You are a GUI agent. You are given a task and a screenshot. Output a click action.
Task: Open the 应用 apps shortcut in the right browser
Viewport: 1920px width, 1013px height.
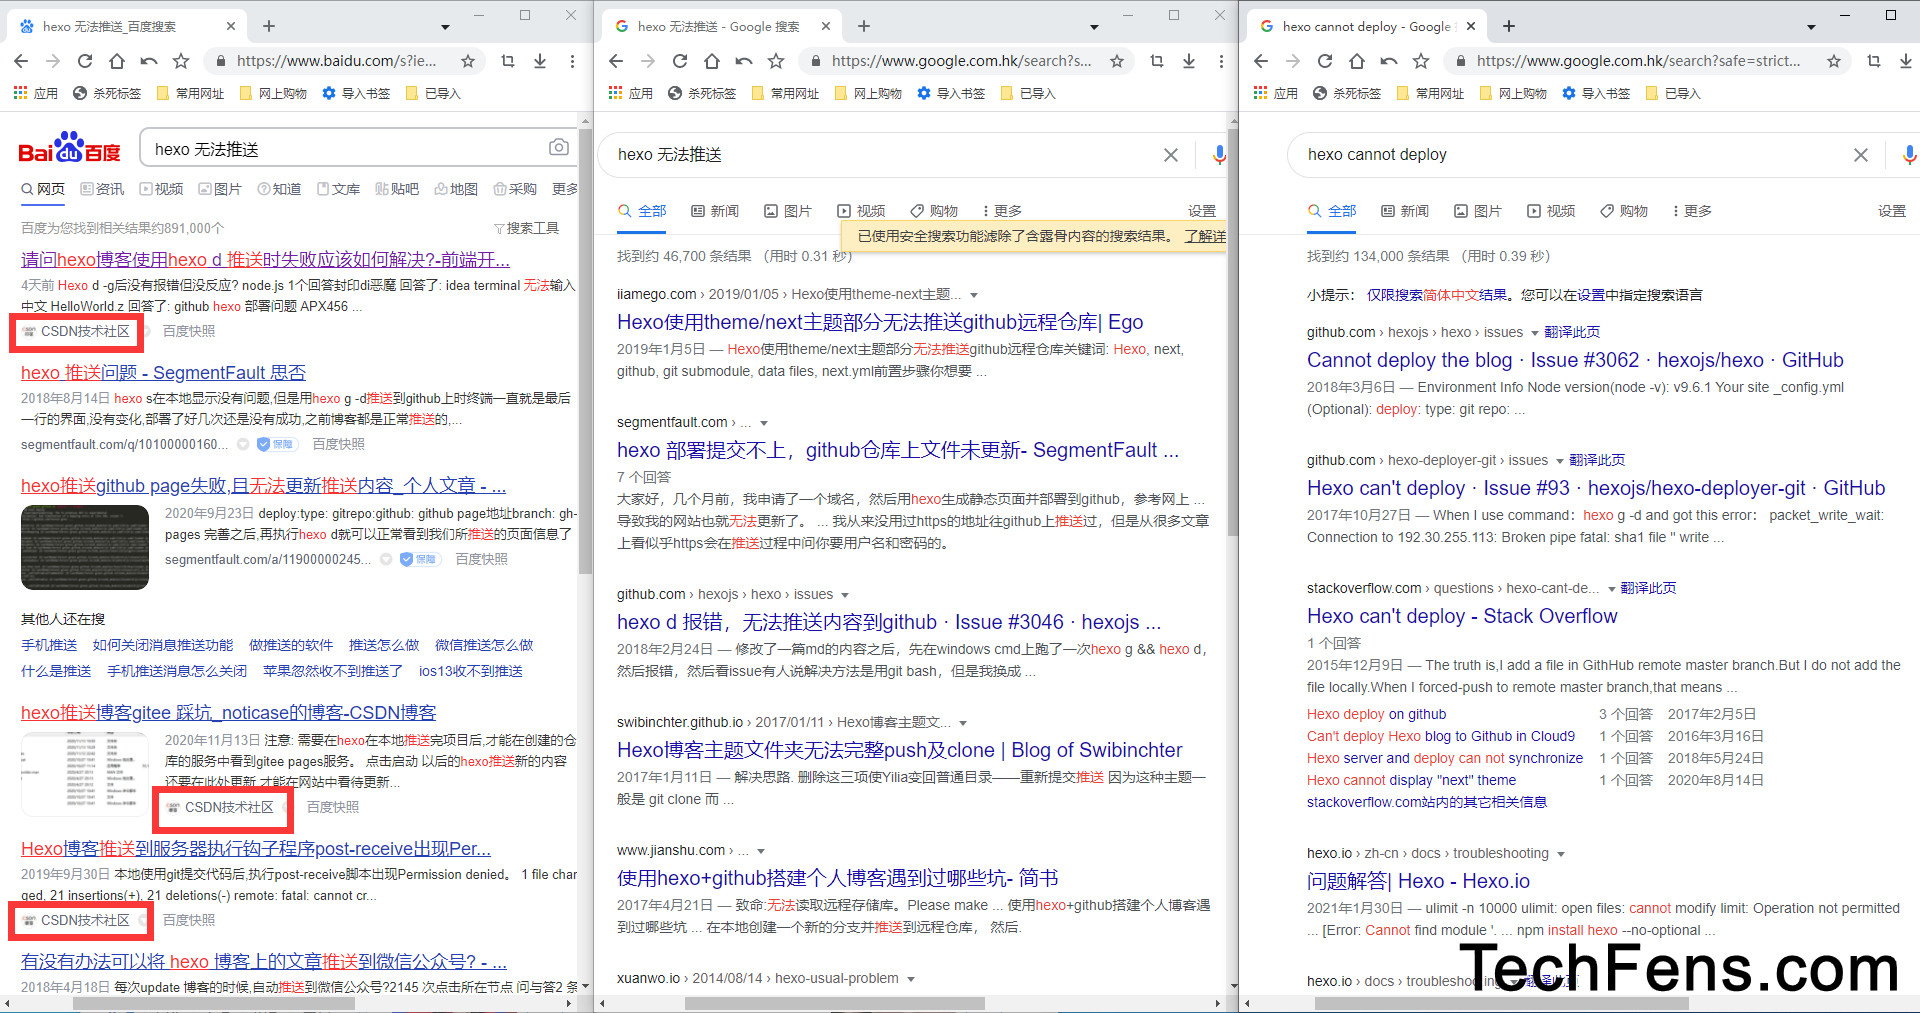pyautogui.click(x=1275, y=93)
